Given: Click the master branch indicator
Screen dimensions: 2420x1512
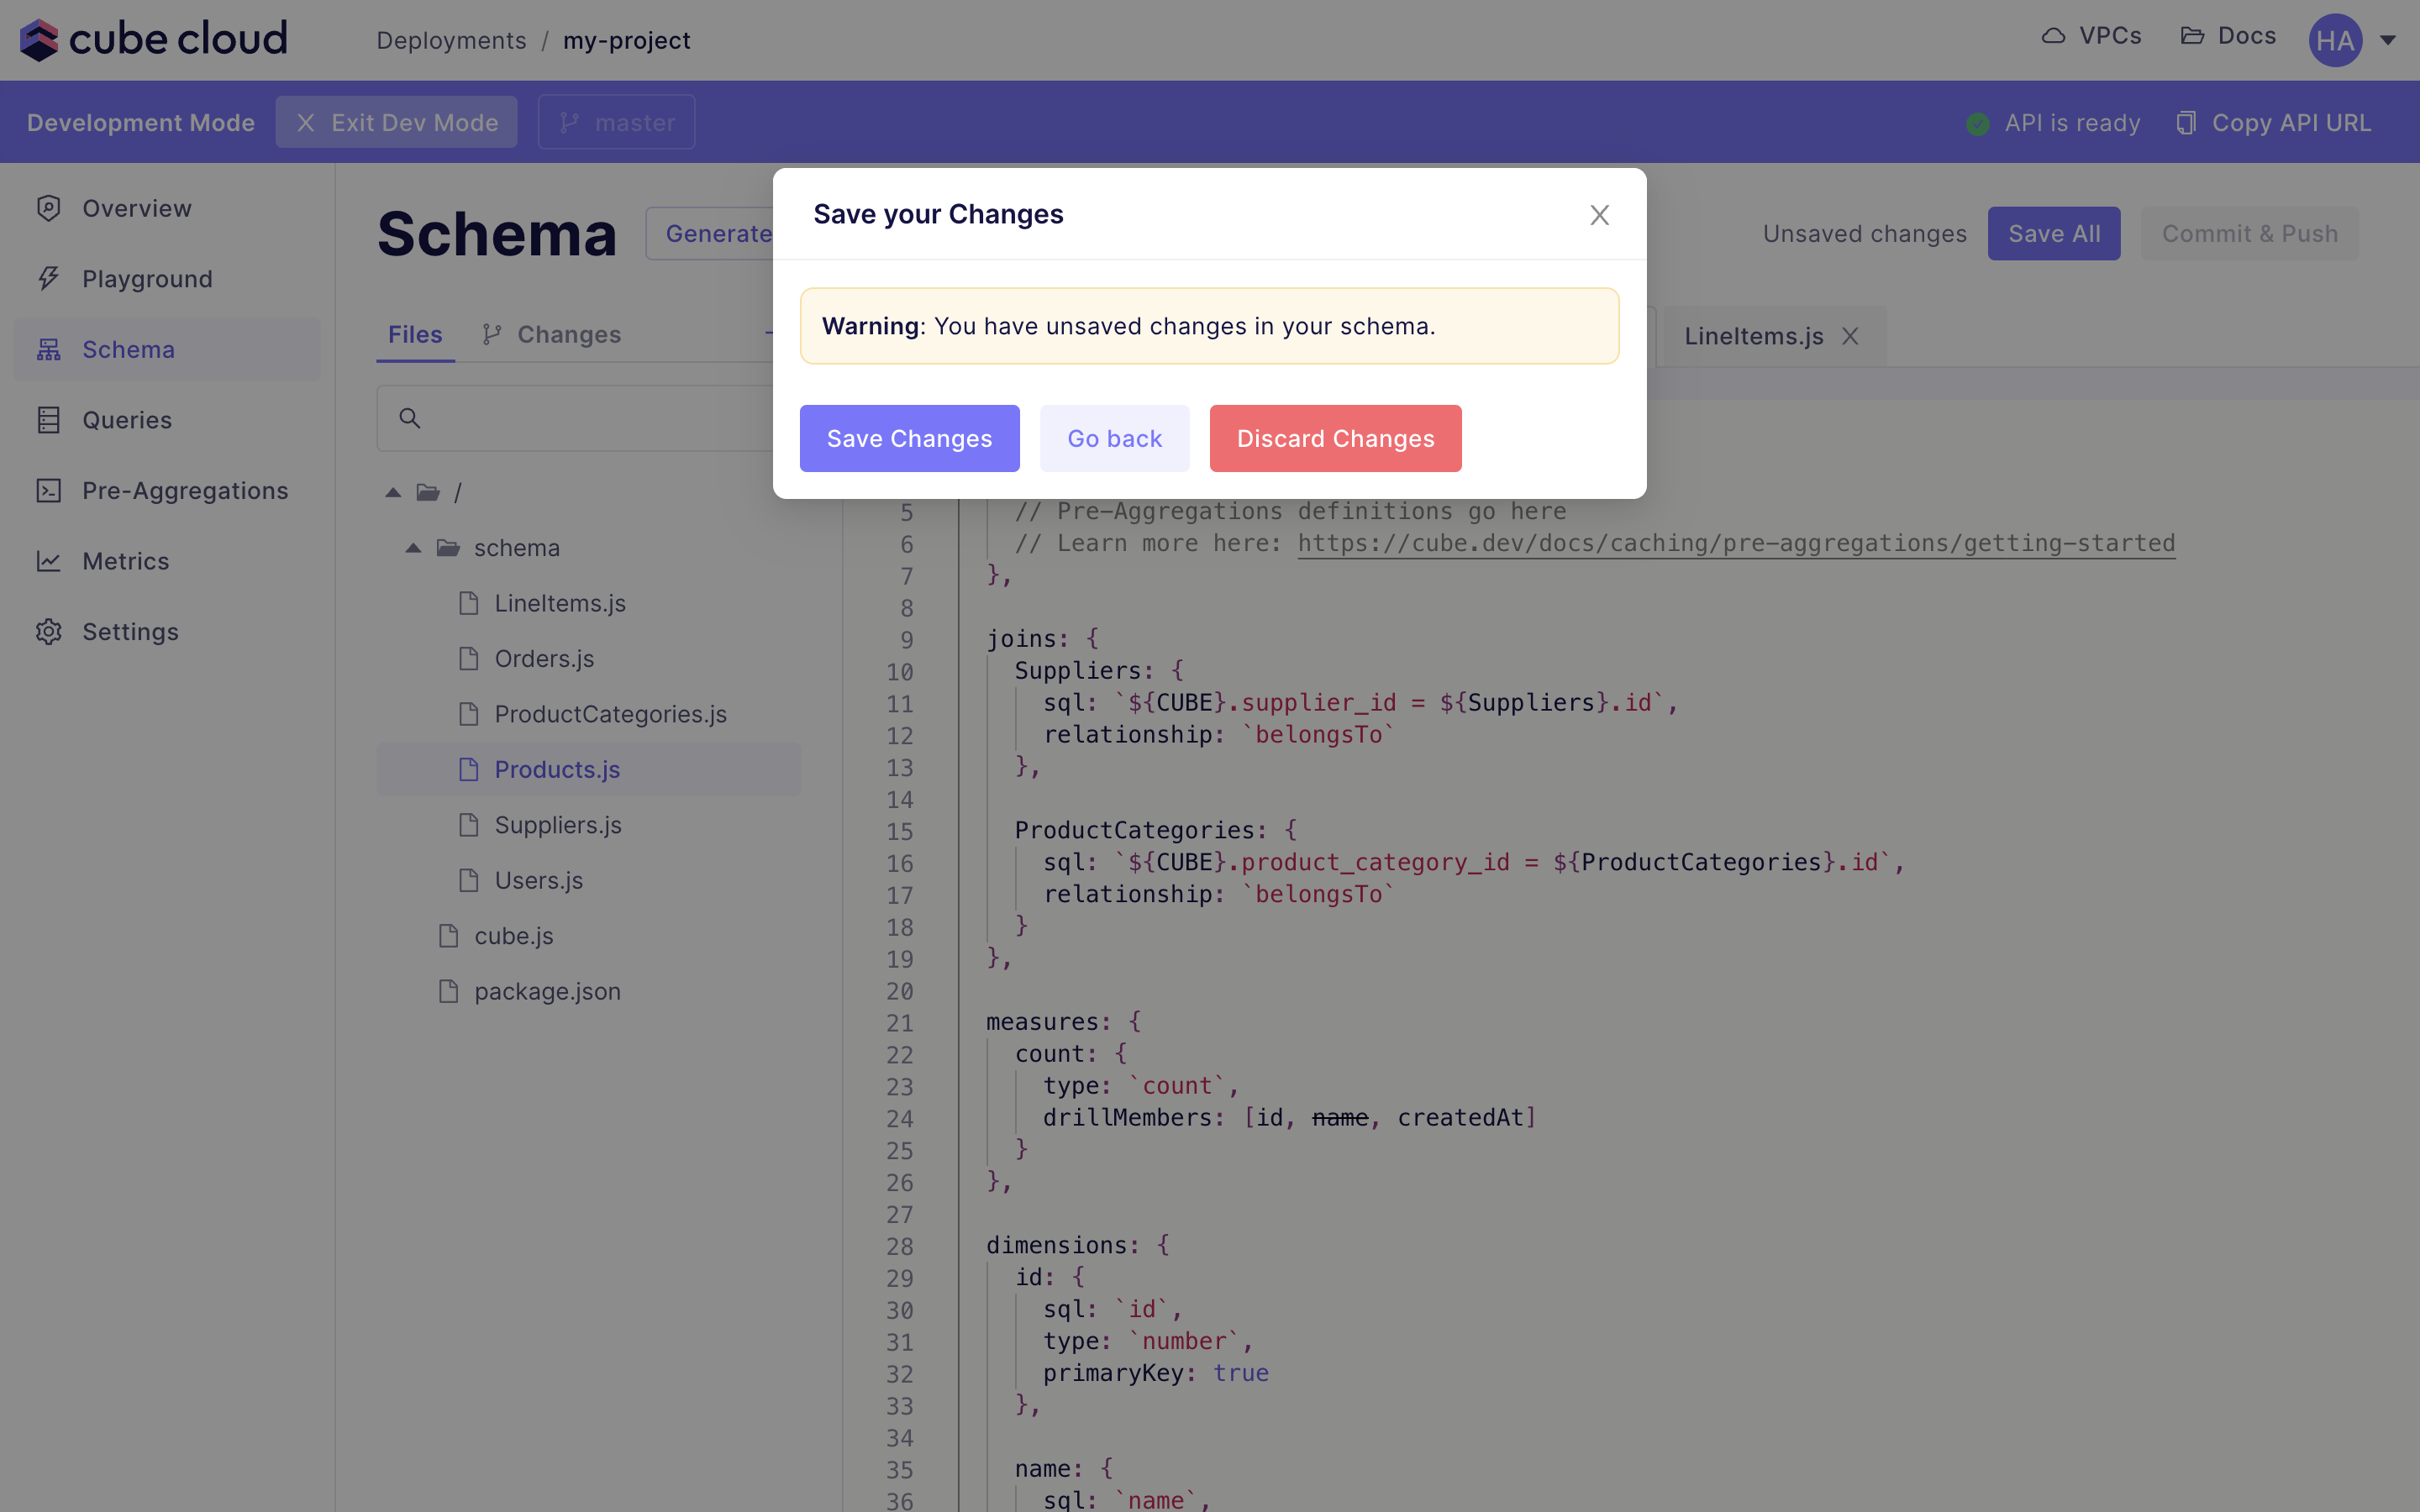Looking at the screenshot, I should point(618,122).
